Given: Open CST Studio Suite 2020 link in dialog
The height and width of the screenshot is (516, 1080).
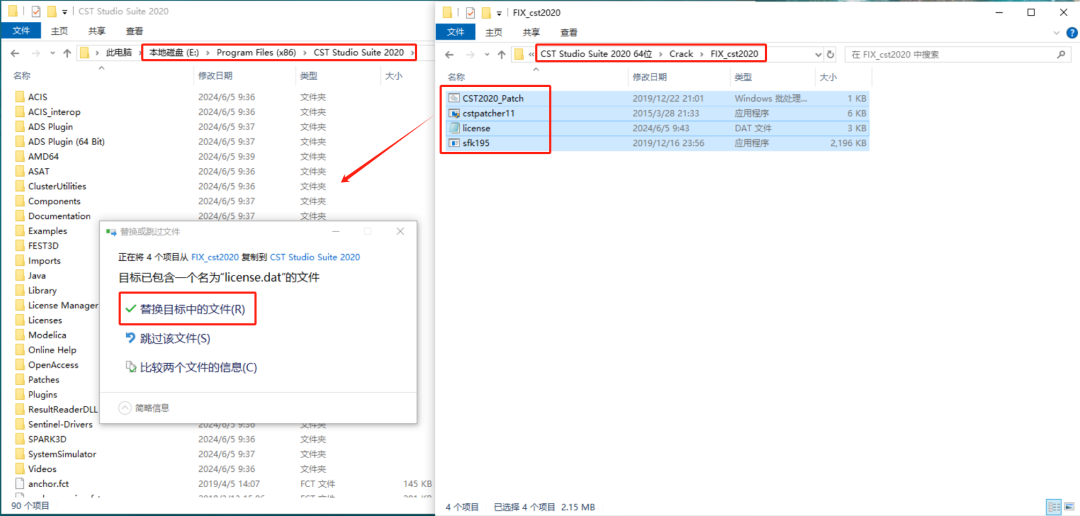Looking at the screenshot, I should click(315, 256).
